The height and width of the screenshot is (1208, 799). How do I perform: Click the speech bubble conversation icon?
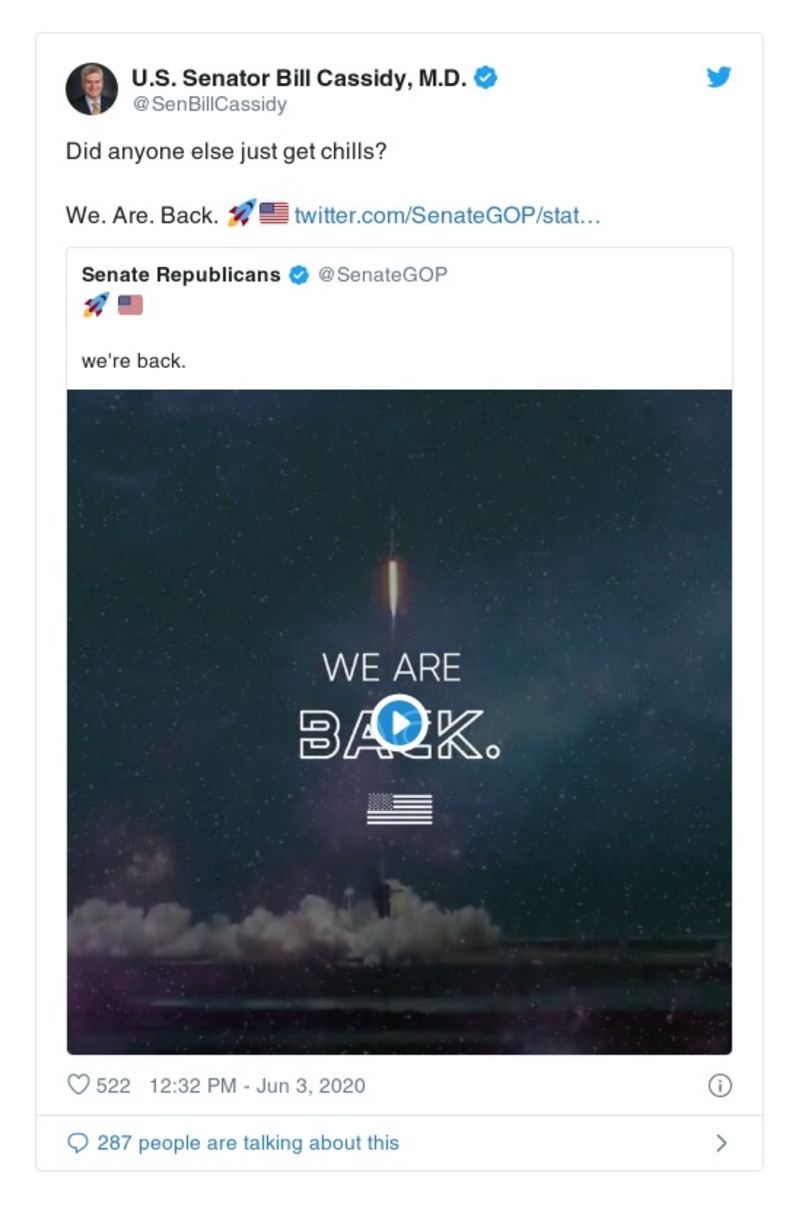tap(77, 1143)
